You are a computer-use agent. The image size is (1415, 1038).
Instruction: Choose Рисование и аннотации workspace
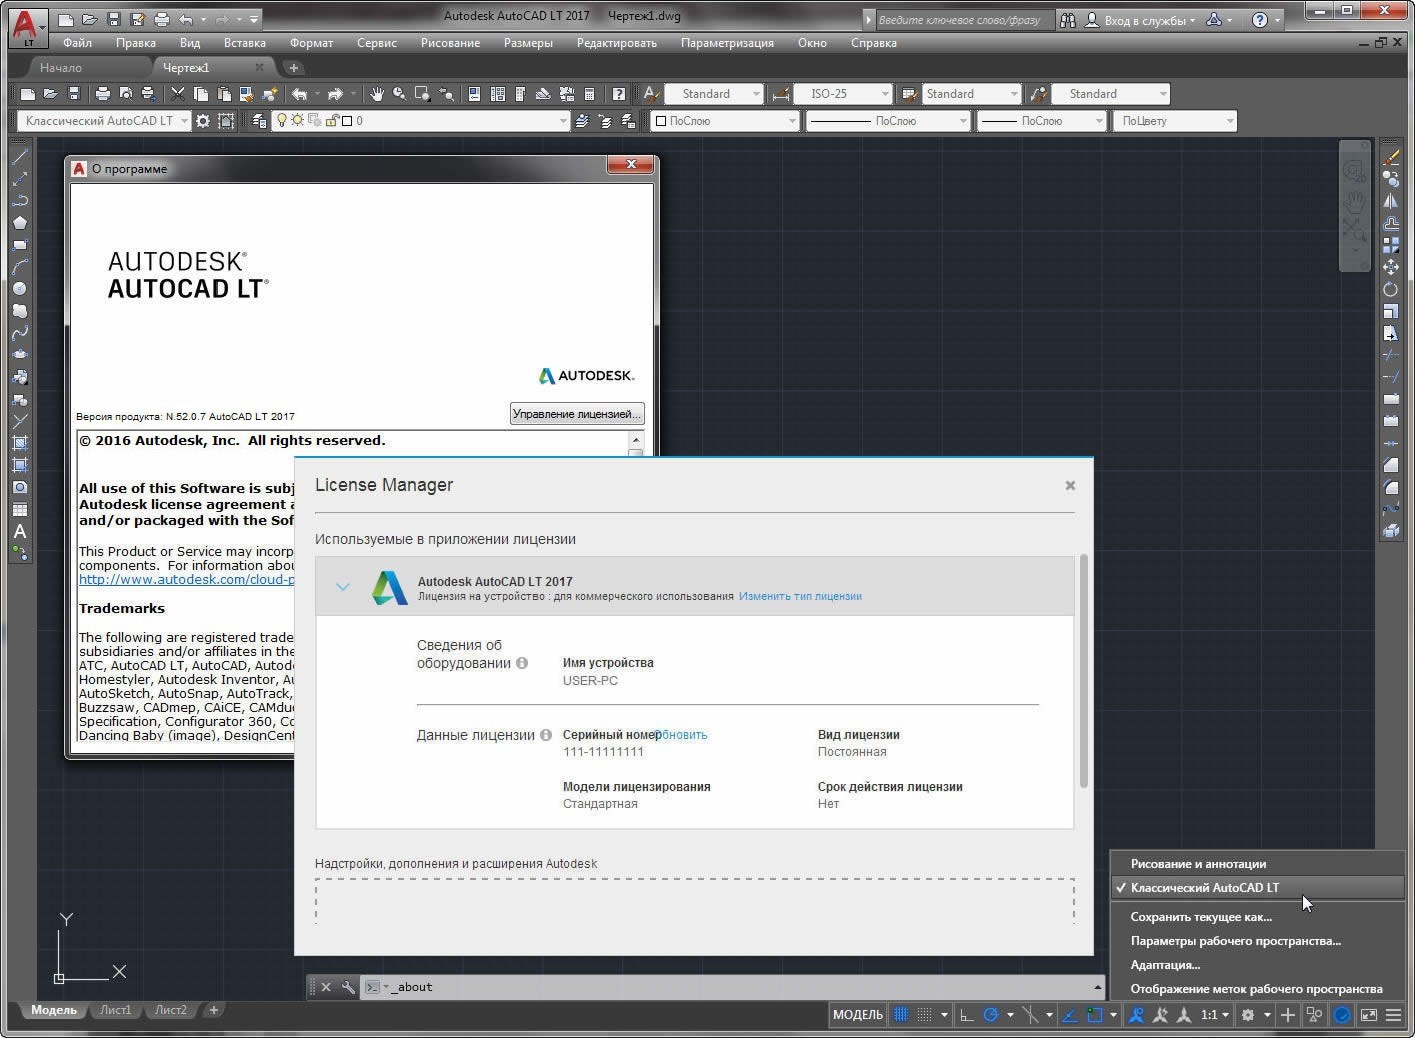1198,864
